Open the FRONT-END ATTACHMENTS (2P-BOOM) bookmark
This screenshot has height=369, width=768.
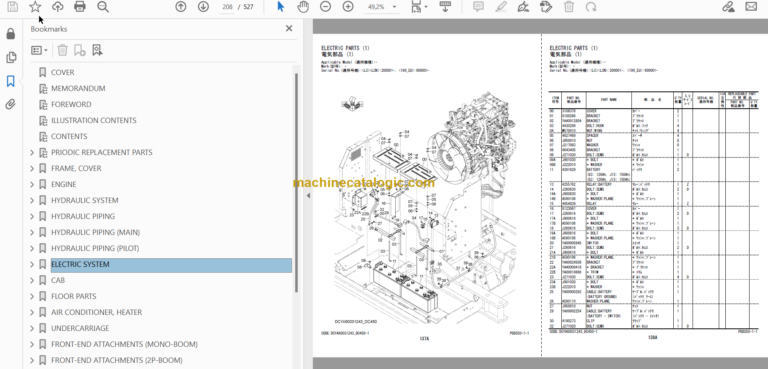(x=117, y=360)
